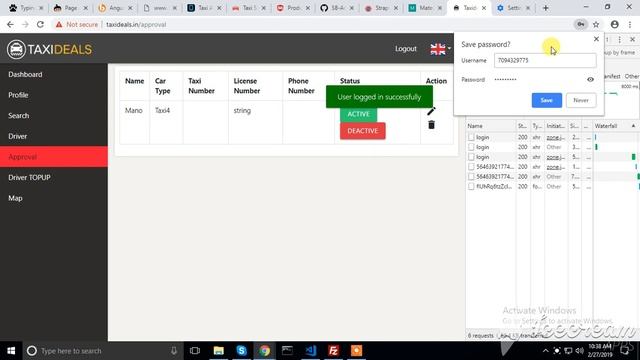Click the trash delete icon for Mano
This screenshot has width=640, height=360.
click(x=431, y=124)
